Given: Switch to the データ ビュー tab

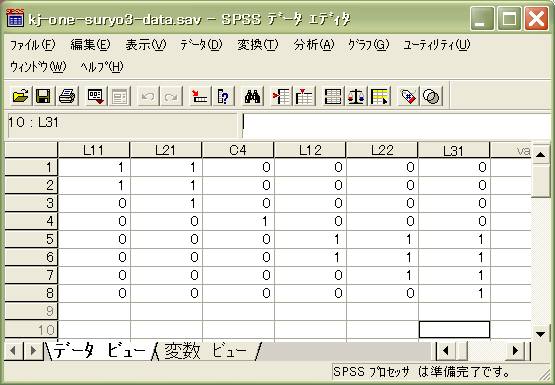Looking at the screenshot, I should pyautogui.click(x=100, y=351).
